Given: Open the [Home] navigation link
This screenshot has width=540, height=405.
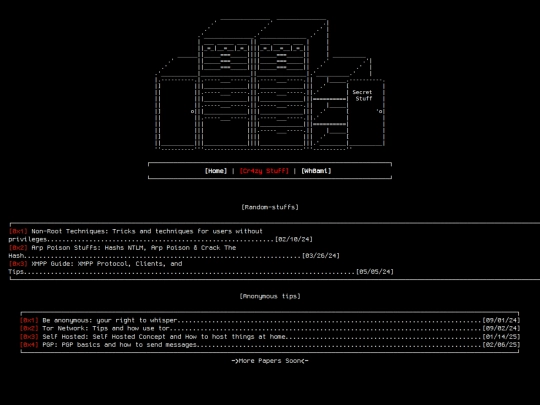Looking at the screenshot, I should 216,171.
